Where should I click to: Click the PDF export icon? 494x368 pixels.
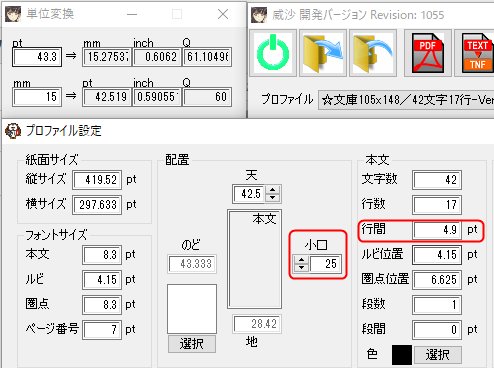click(x=428, y=53)
